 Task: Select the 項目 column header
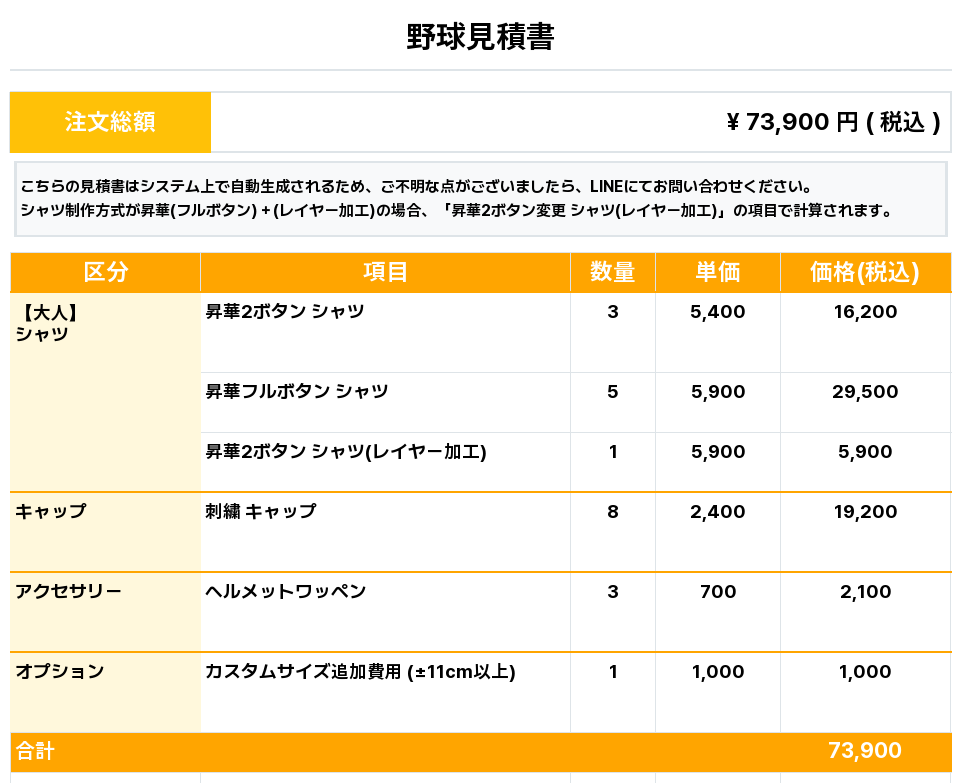point(385,272)
